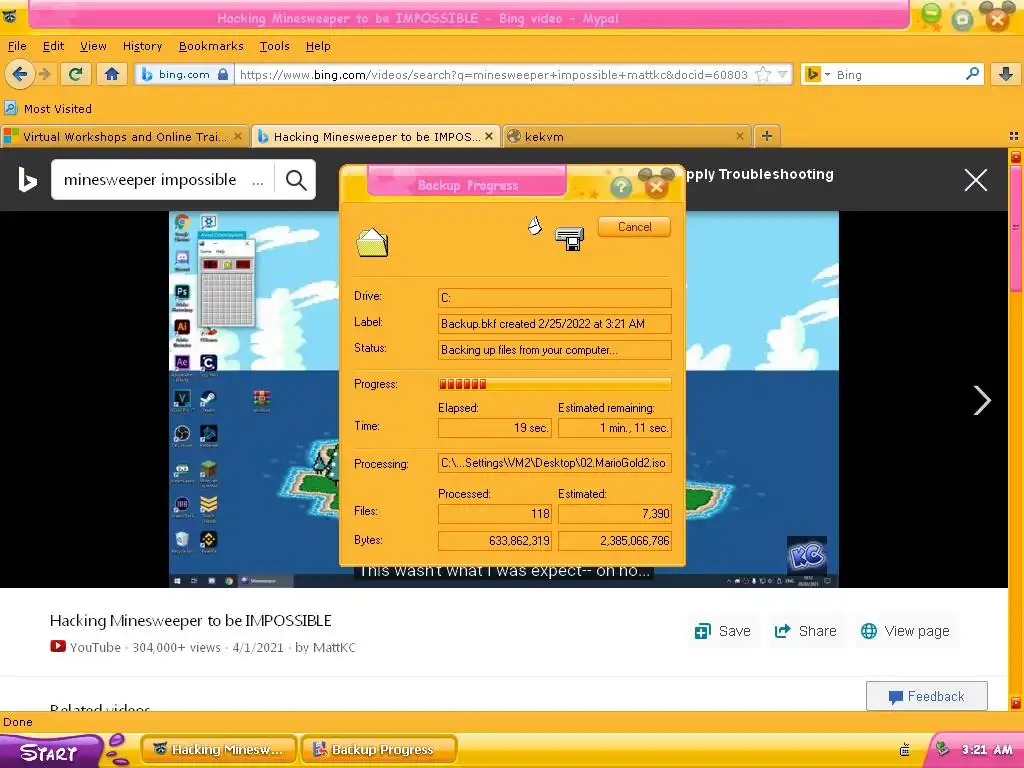
Task: Go back with the browser Back arrow
Action: click(x=20, y=74)
